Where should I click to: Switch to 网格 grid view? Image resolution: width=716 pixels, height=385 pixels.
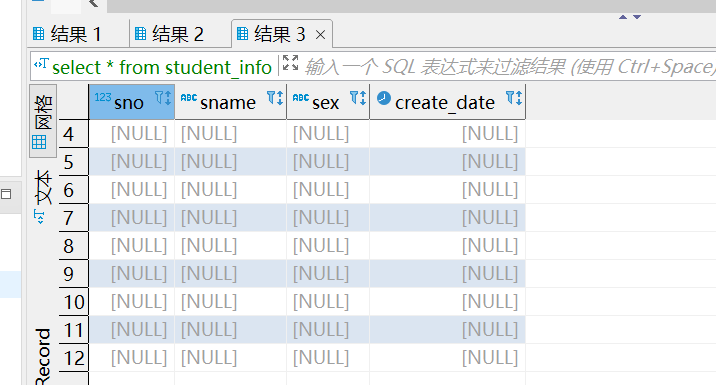43,121
